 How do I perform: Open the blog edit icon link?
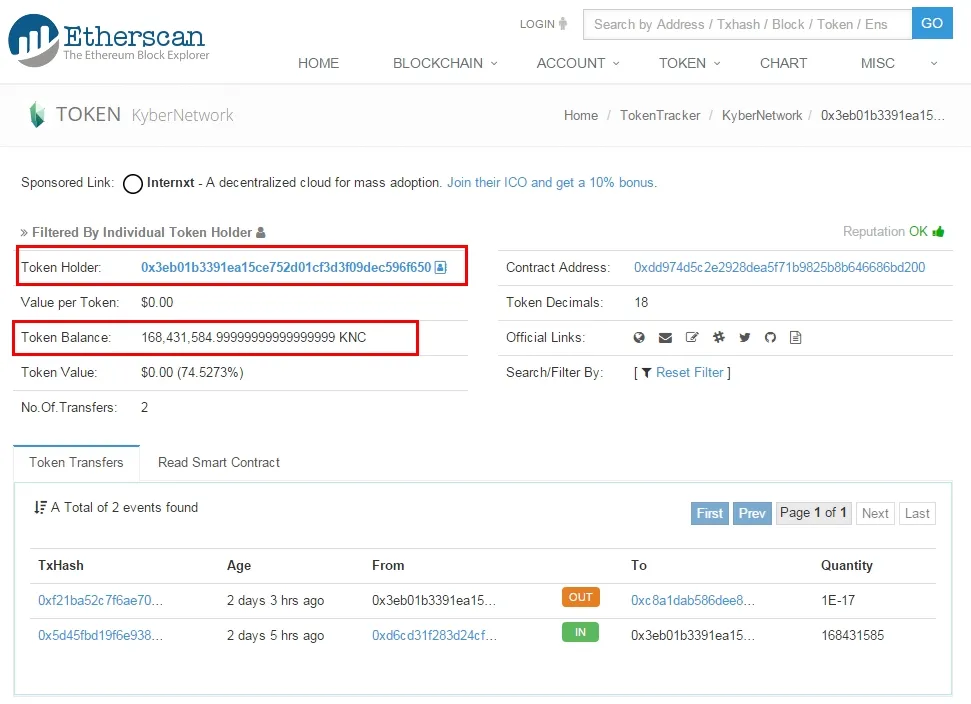(692, 337)
